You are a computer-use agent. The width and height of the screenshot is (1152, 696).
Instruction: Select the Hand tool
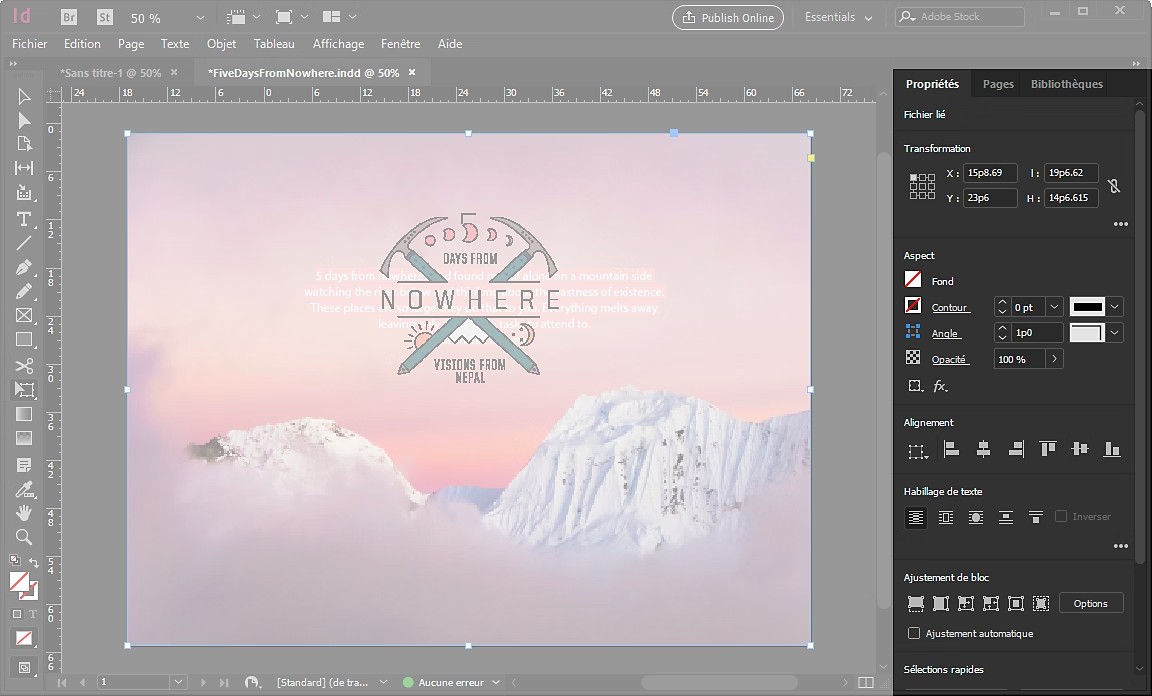click(24, 513)
